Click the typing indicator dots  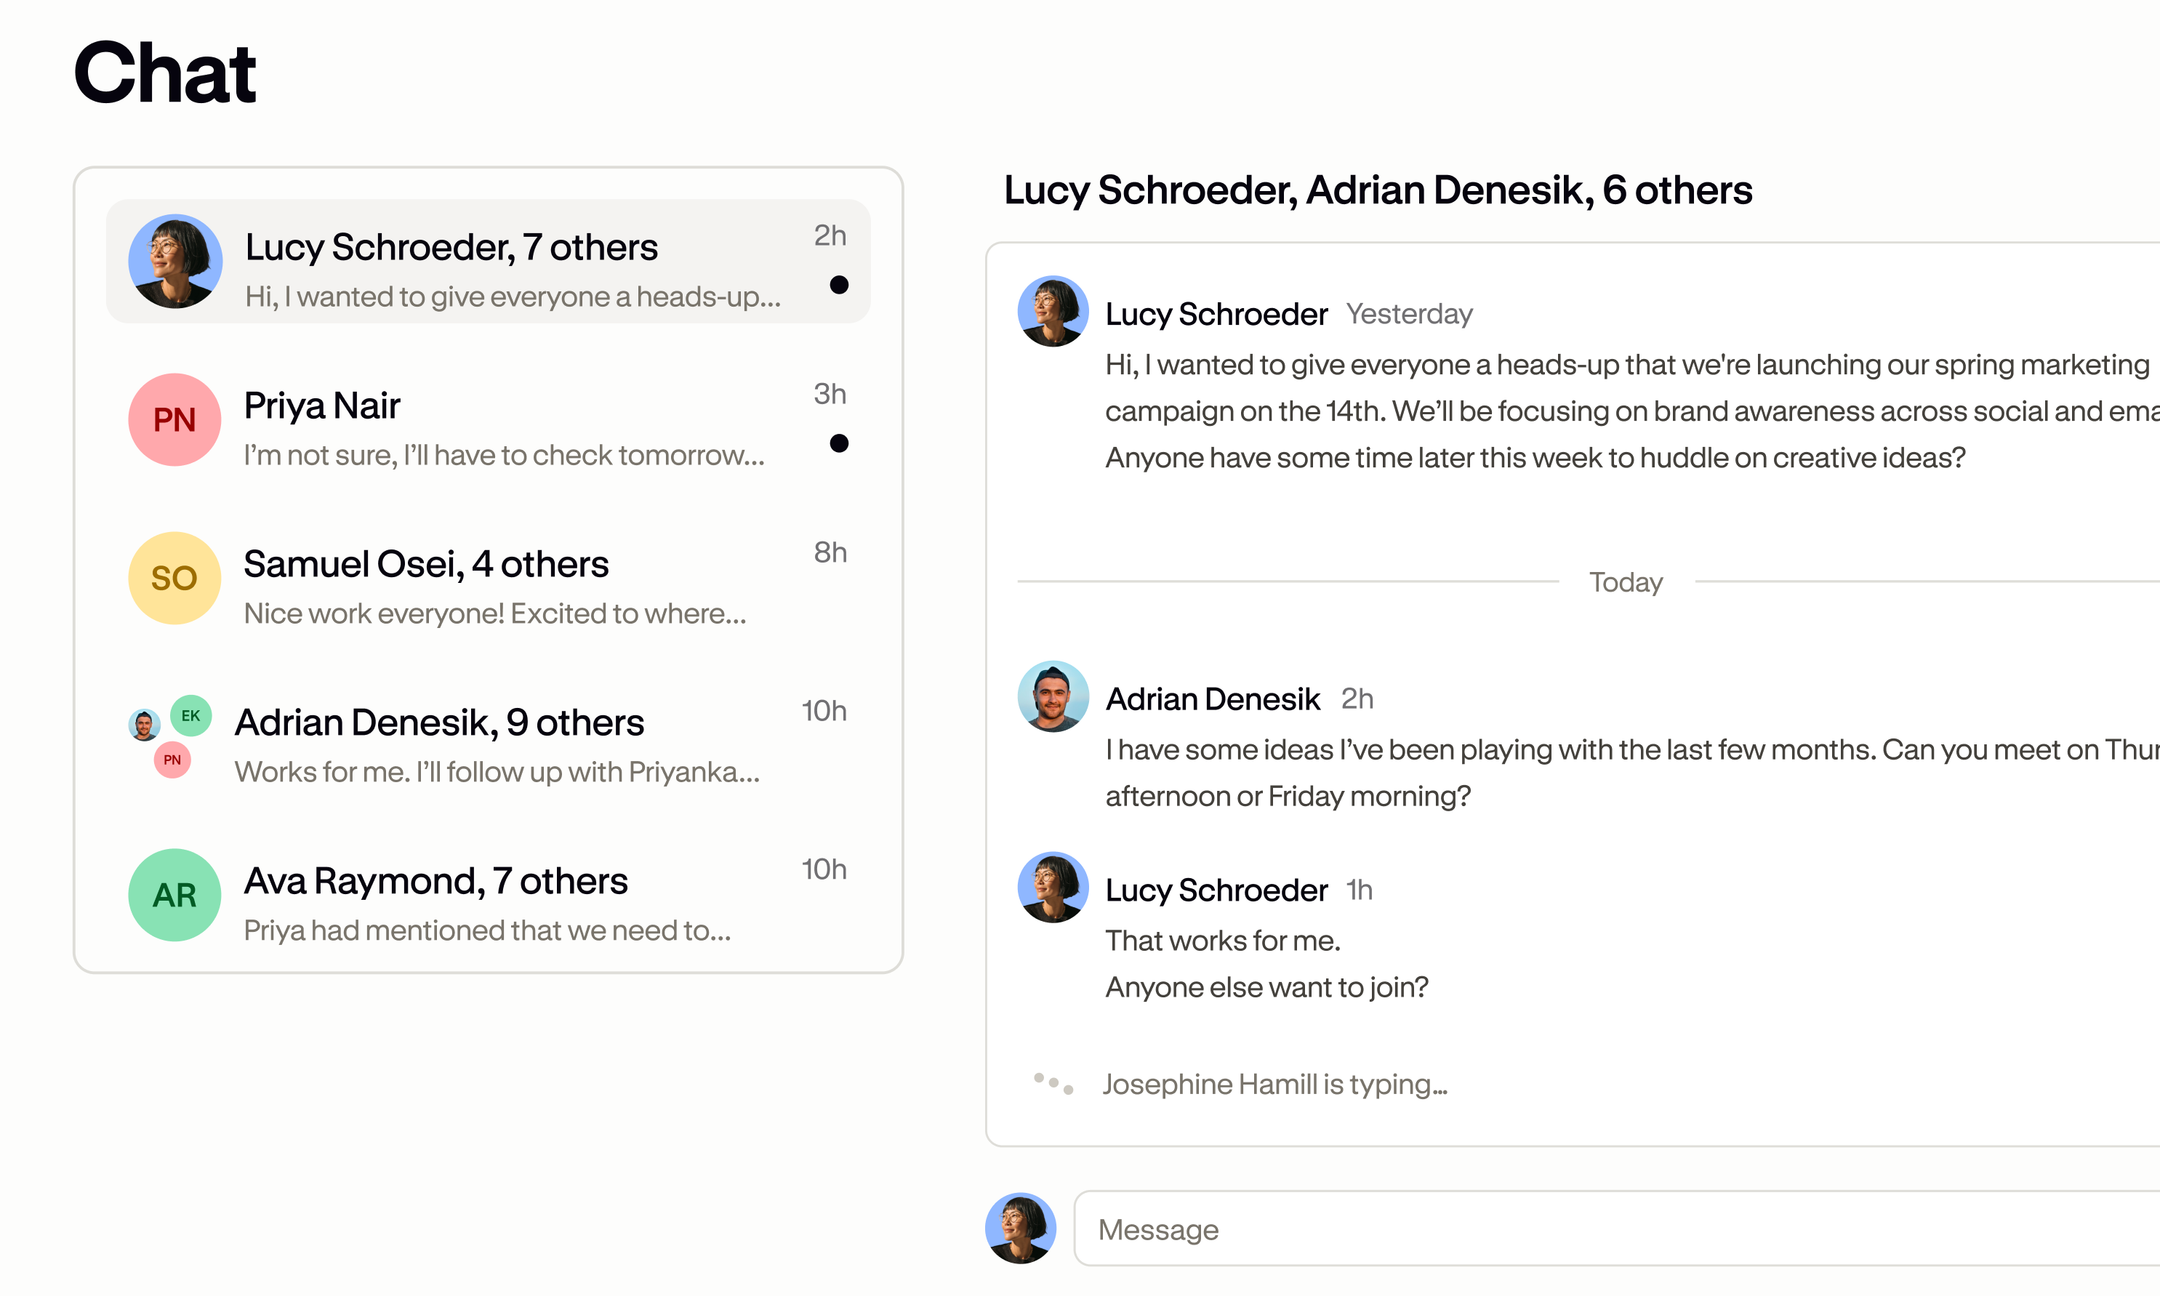pyautogui.click(x=1053, y=1084)
